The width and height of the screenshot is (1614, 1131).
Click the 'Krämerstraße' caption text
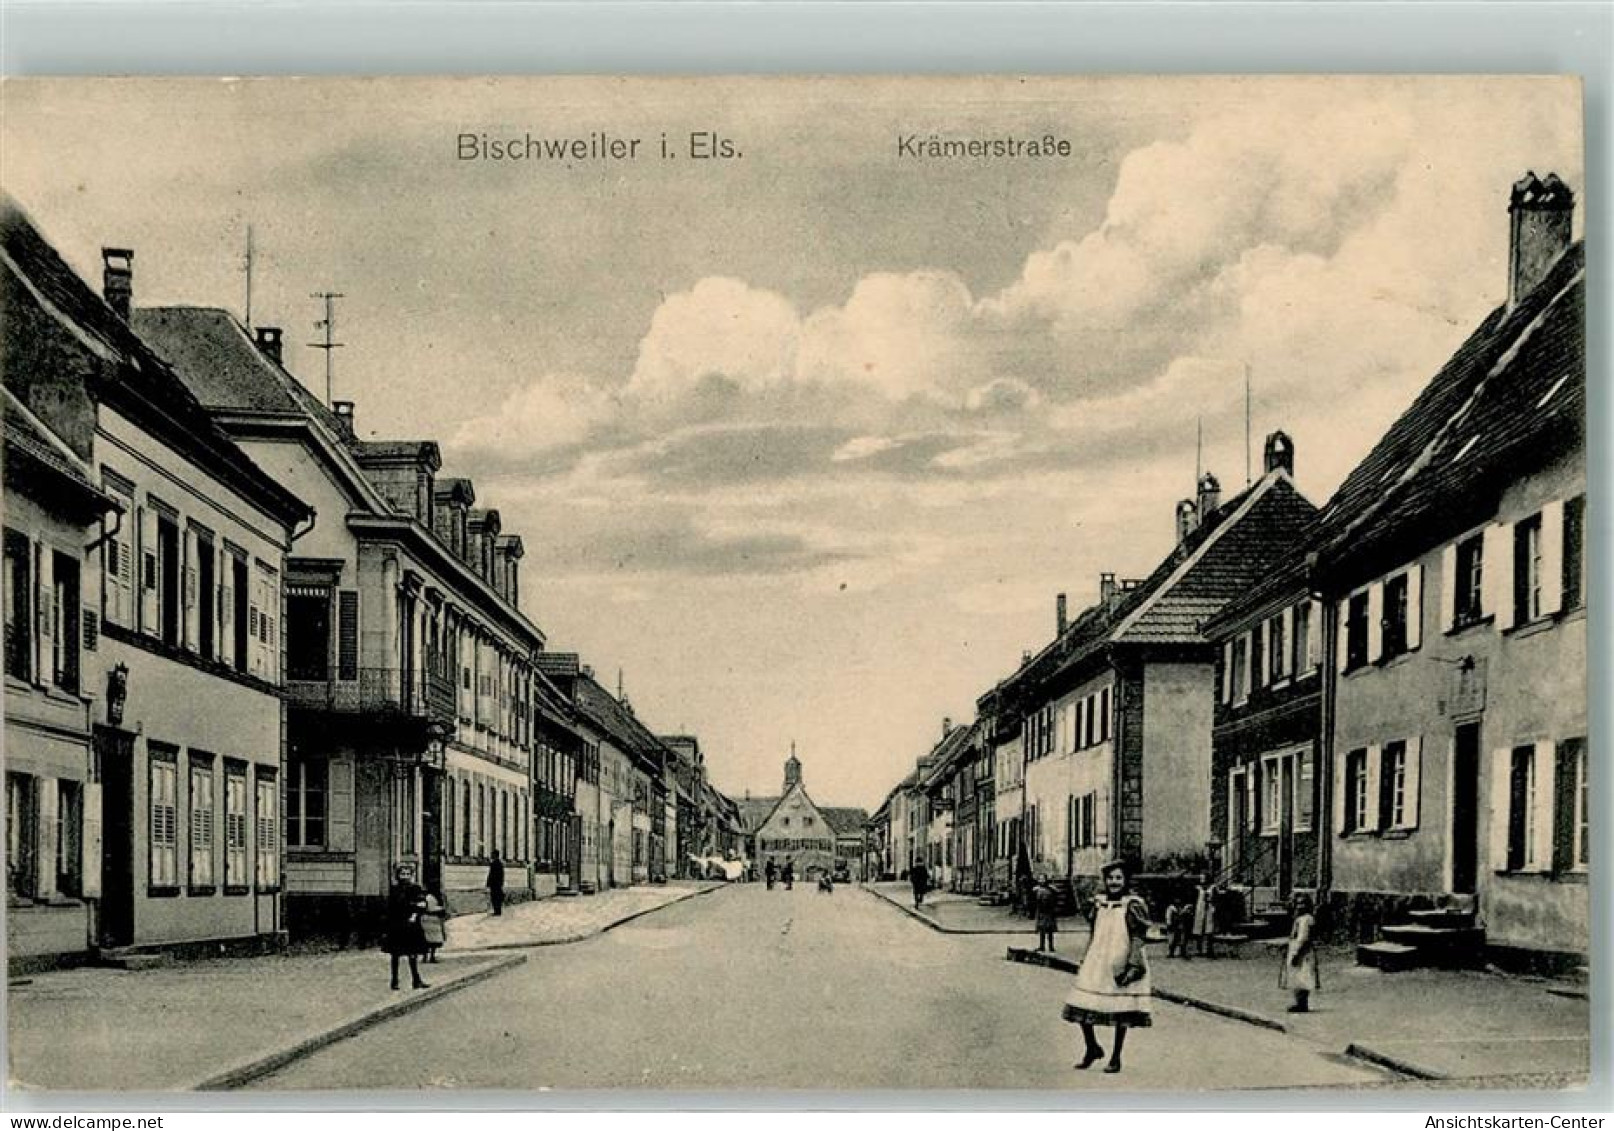(984, 146)
